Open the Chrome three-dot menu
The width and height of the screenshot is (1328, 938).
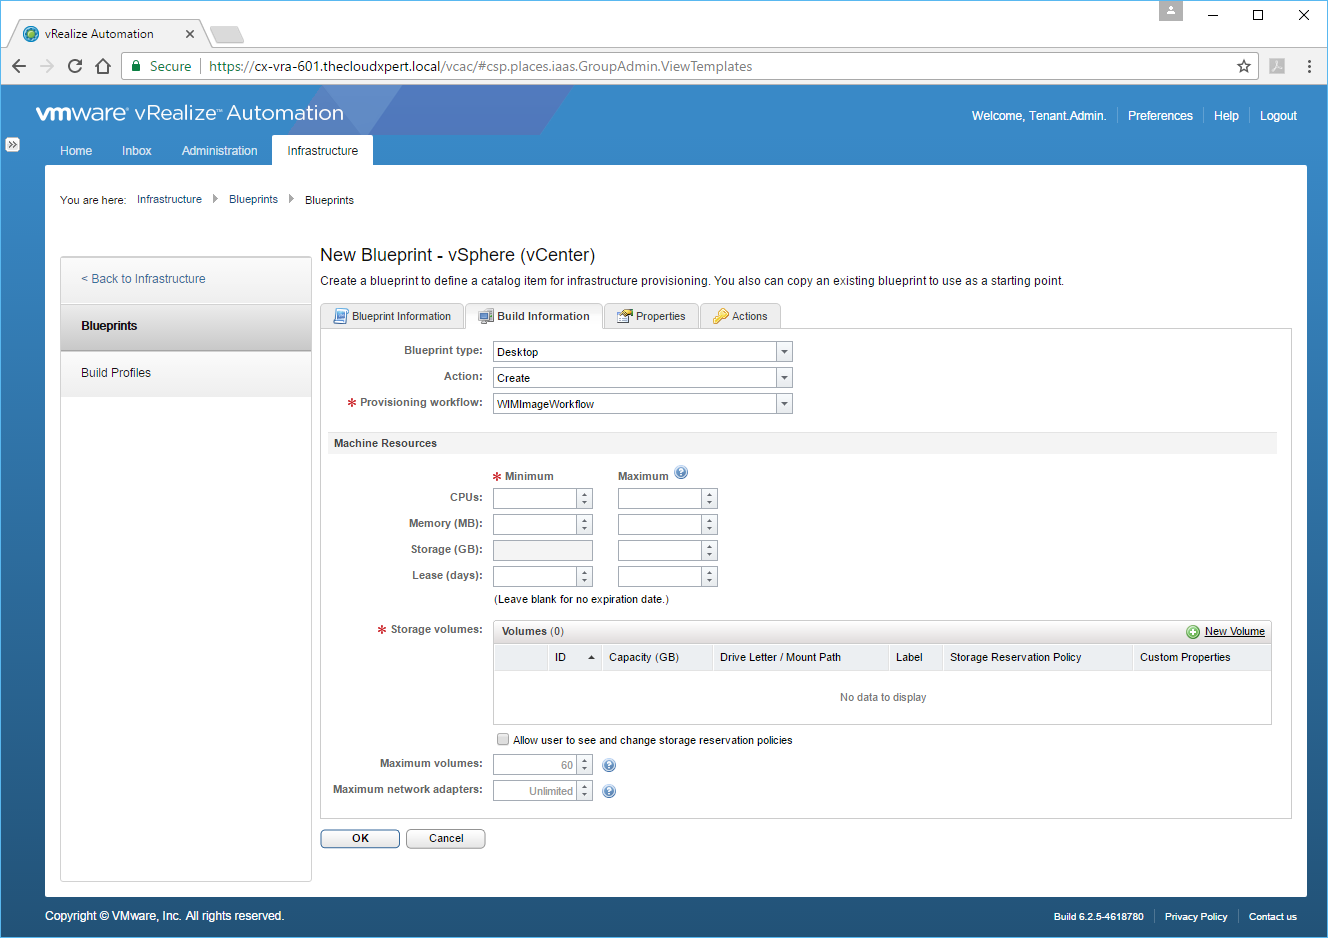[x=1309, y=67]
